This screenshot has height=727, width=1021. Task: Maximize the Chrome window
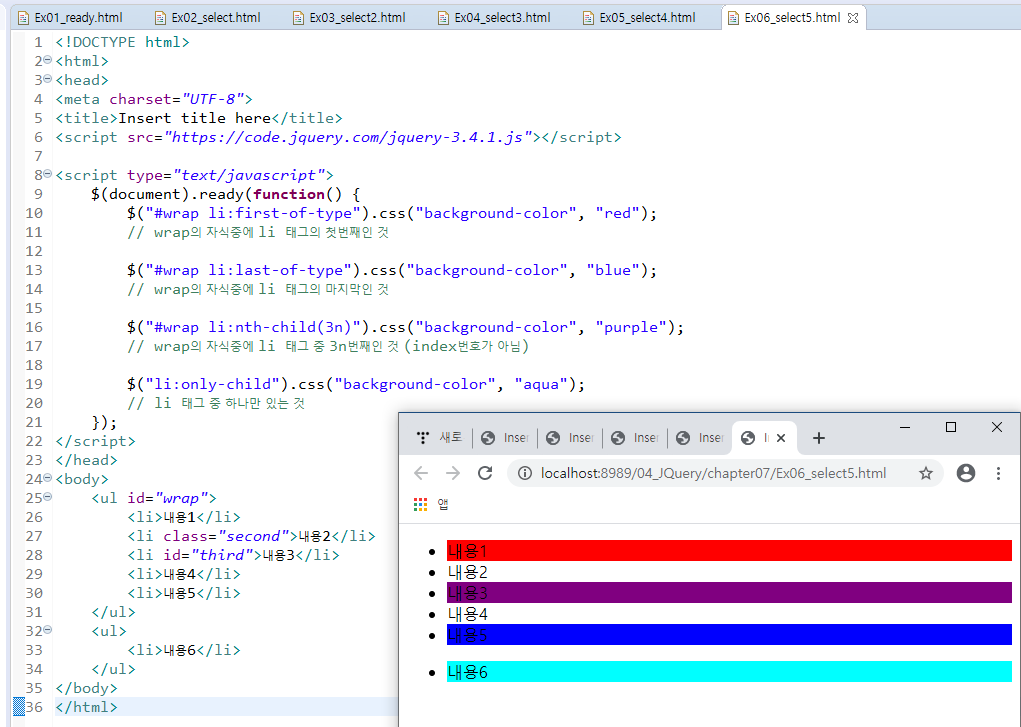click(x=951, y=427)
